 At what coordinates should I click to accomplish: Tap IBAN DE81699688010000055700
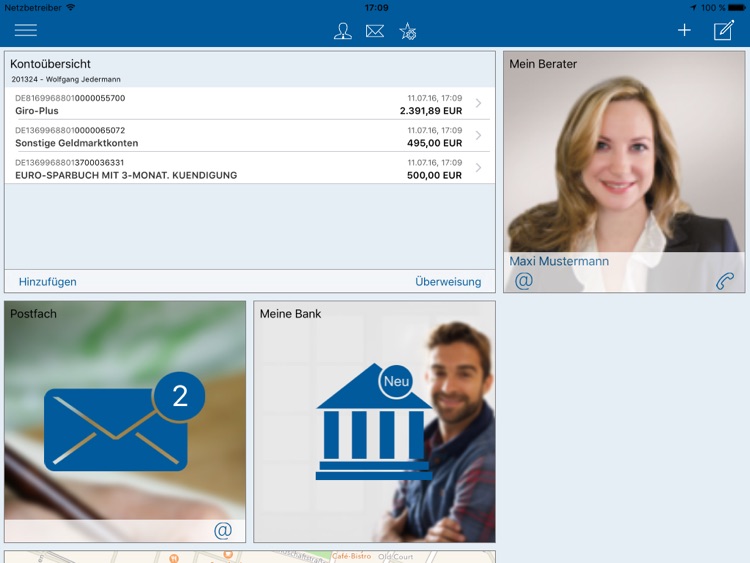click(70, 98)
